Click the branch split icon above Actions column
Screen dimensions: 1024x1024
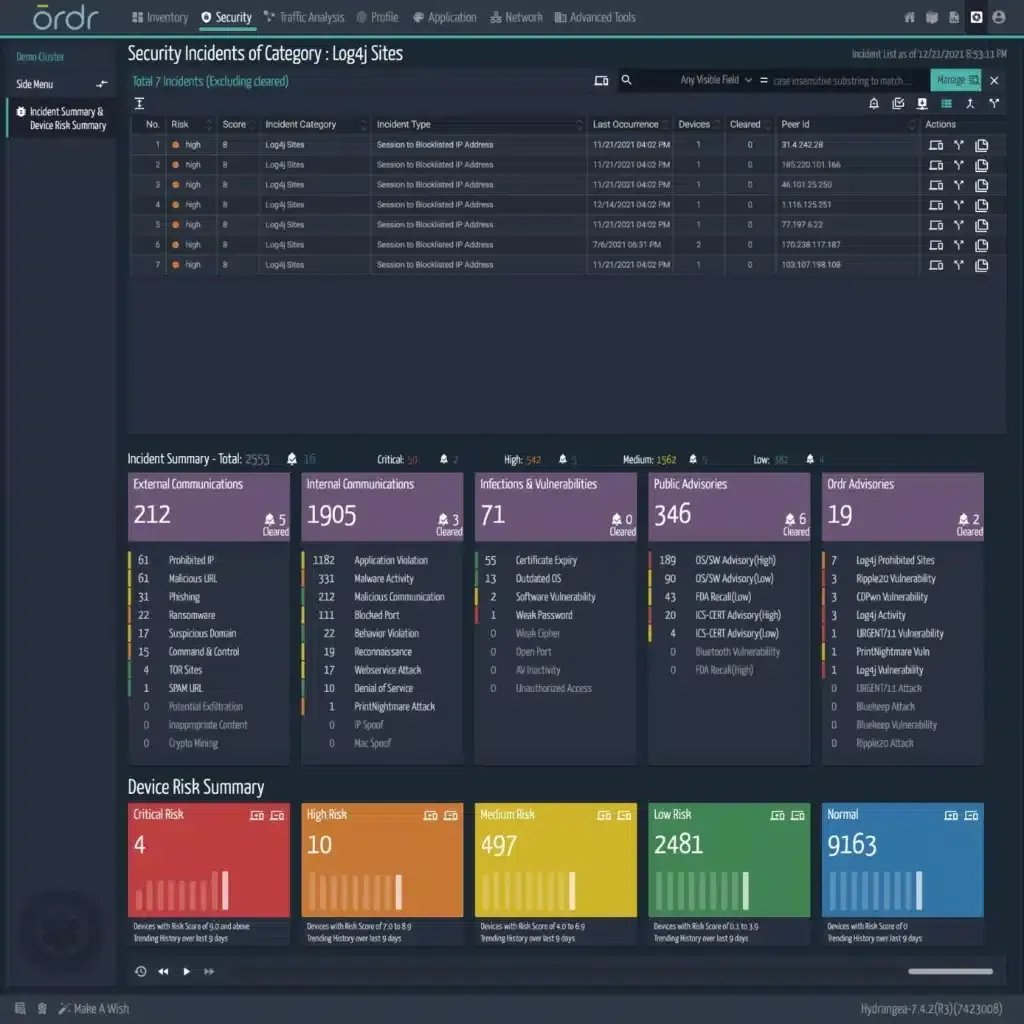pos(994,103)
